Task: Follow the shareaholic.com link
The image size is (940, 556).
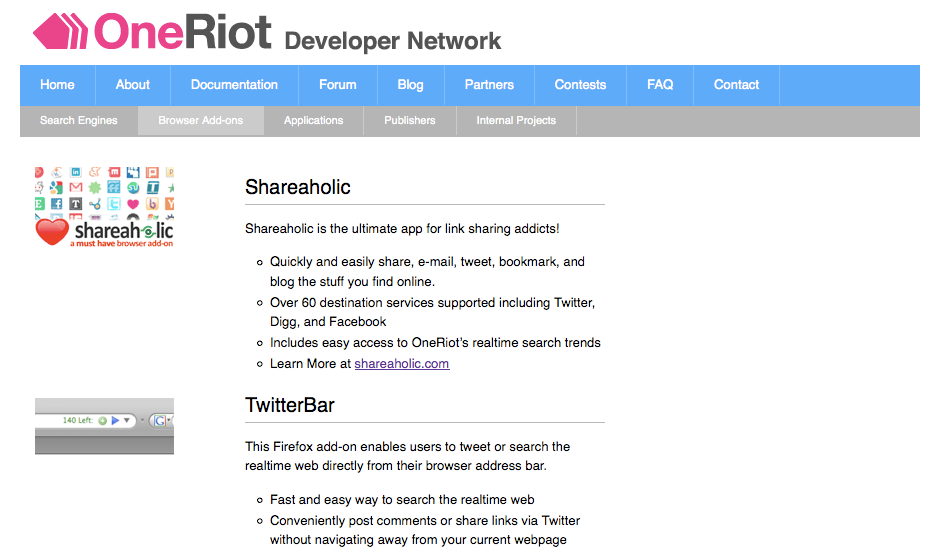Action: (402, 363)
